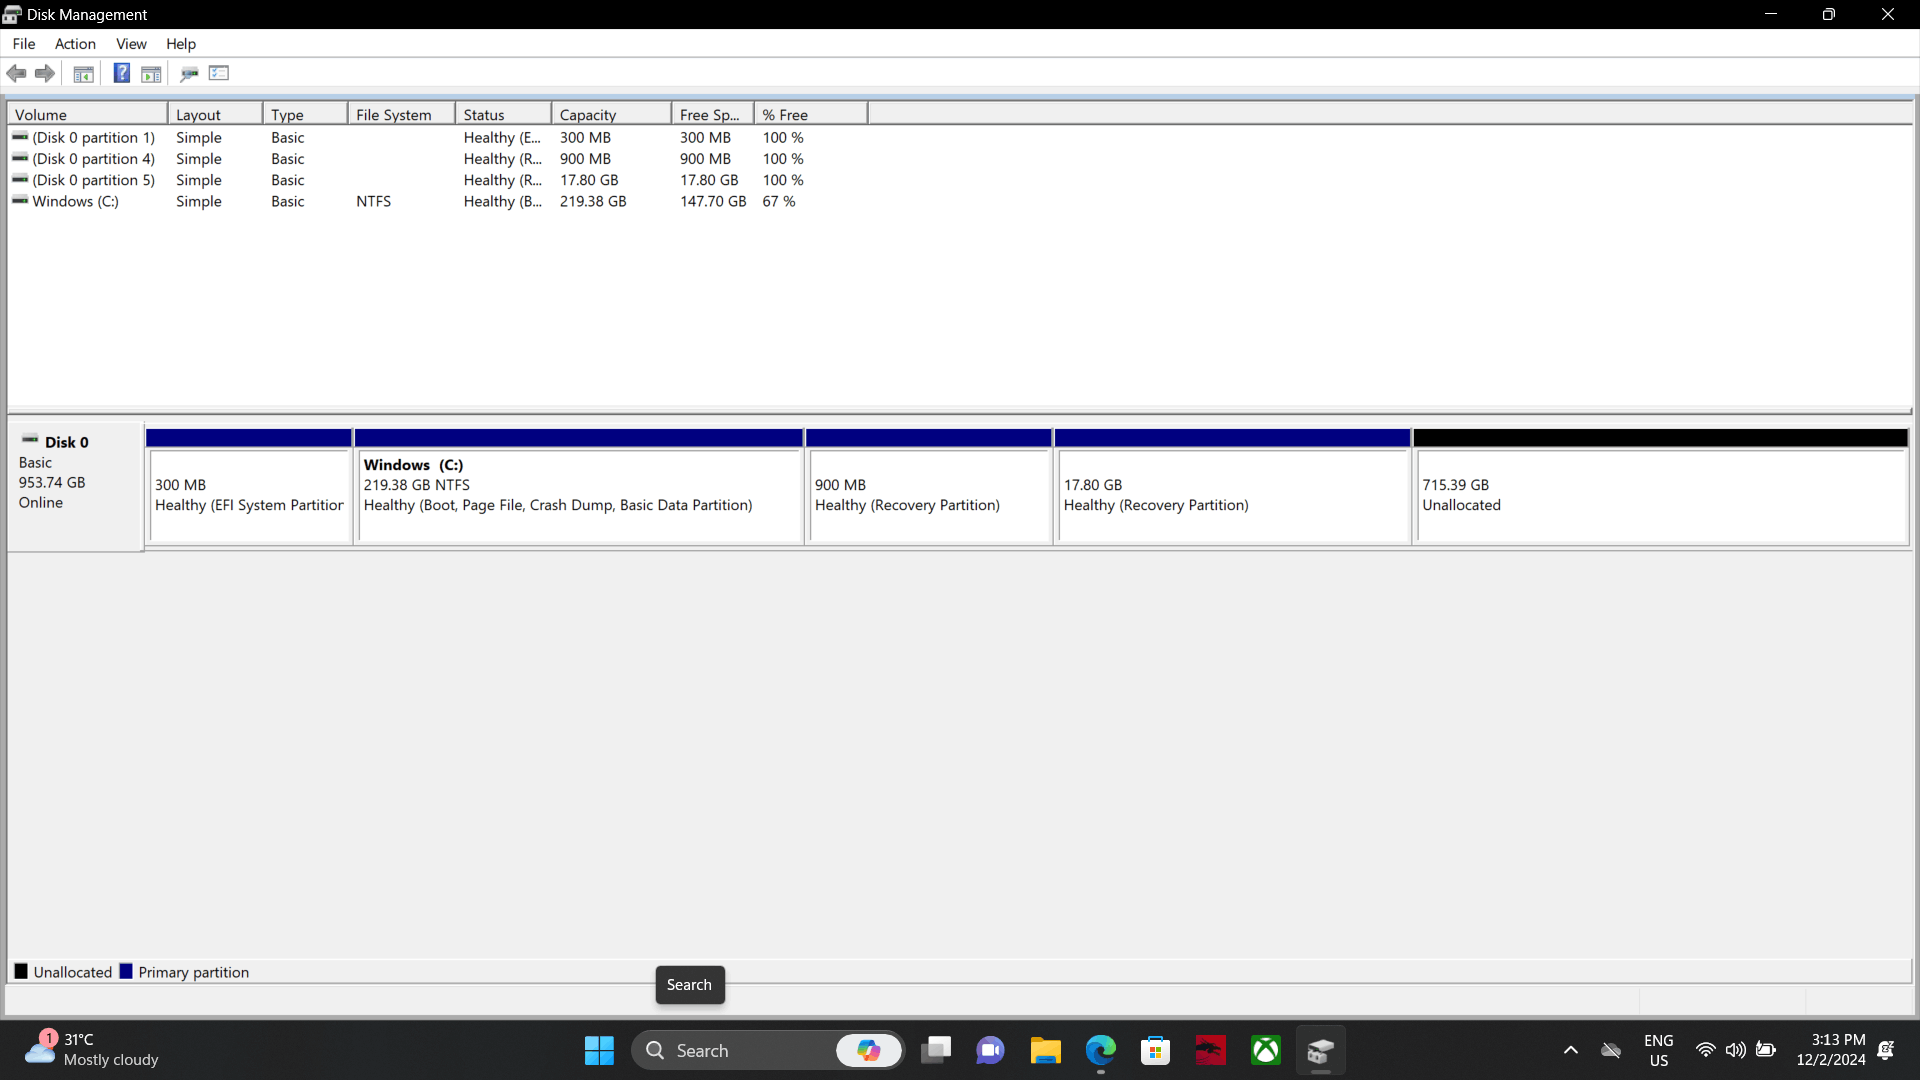This screenshot has width=1920, height=1080.
Task: Open Task View on taskbar
Action: [936, 1050]
